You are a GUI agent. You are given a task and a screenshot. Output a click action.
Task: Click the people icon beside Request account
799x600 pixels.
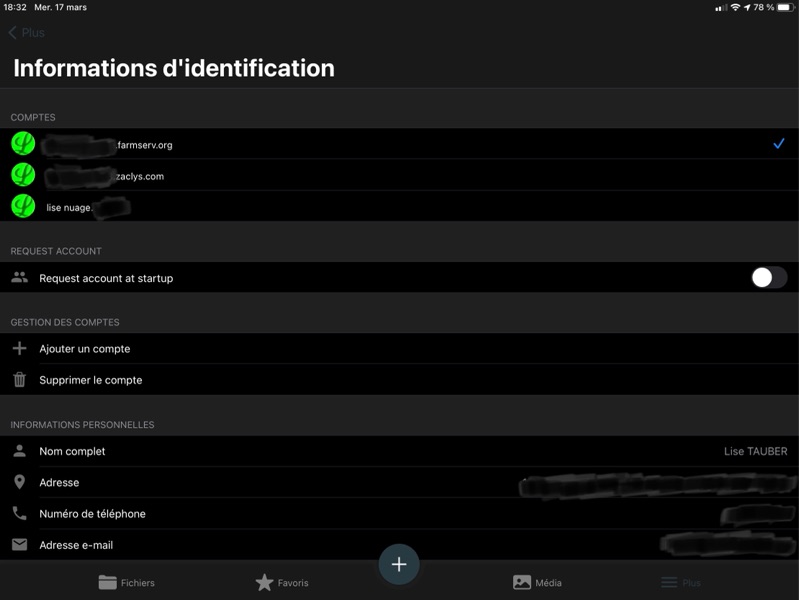19,278
